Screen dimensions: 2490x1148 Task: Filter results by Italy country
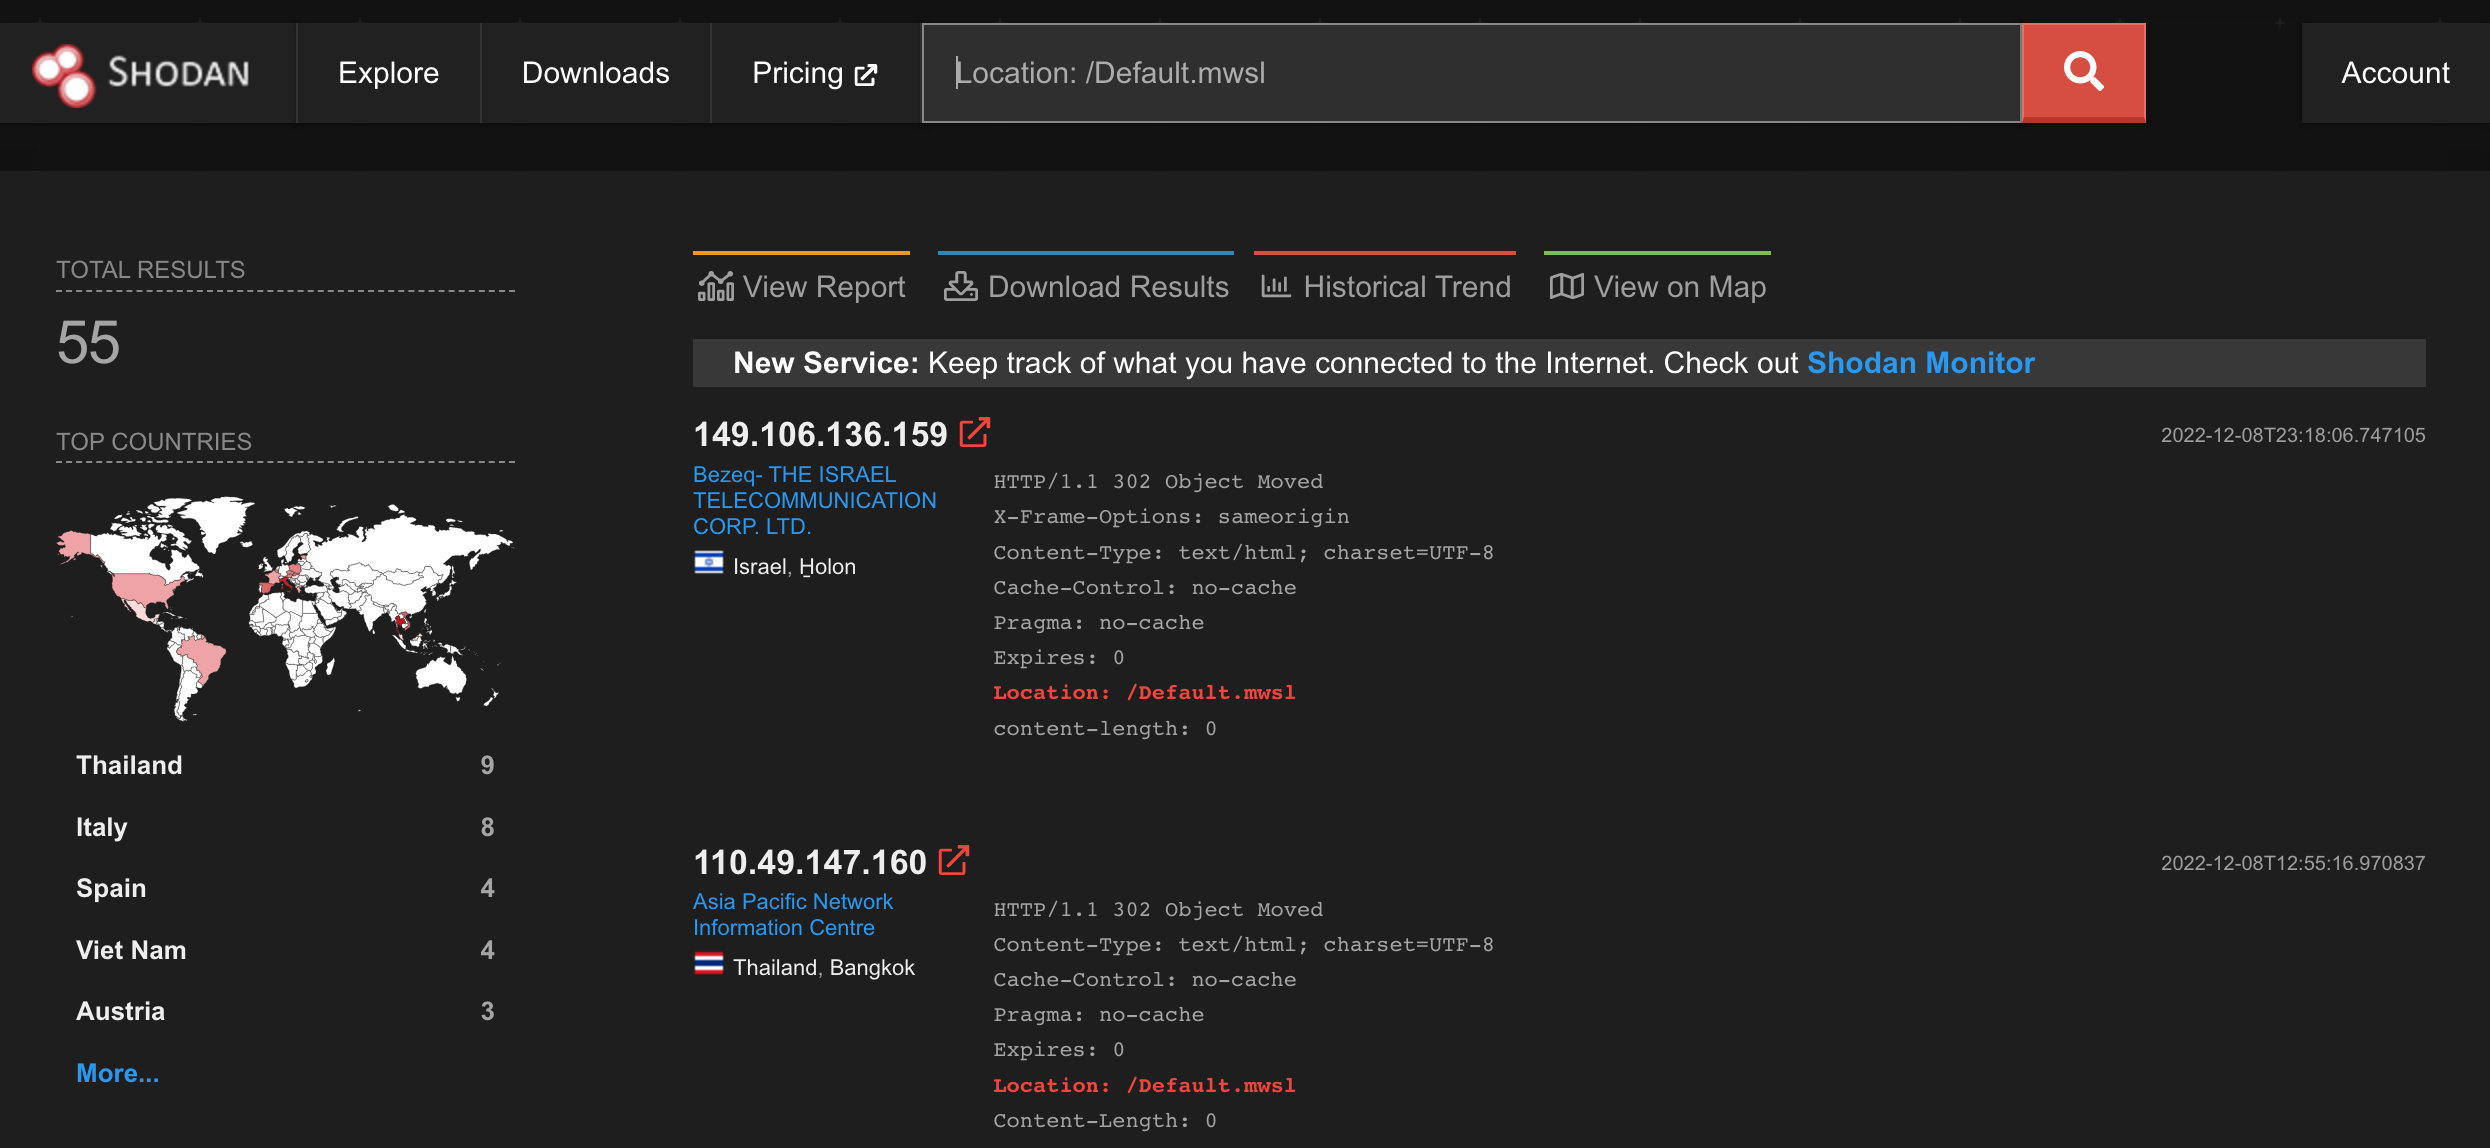pyautogui.click(x=101, y=827)
